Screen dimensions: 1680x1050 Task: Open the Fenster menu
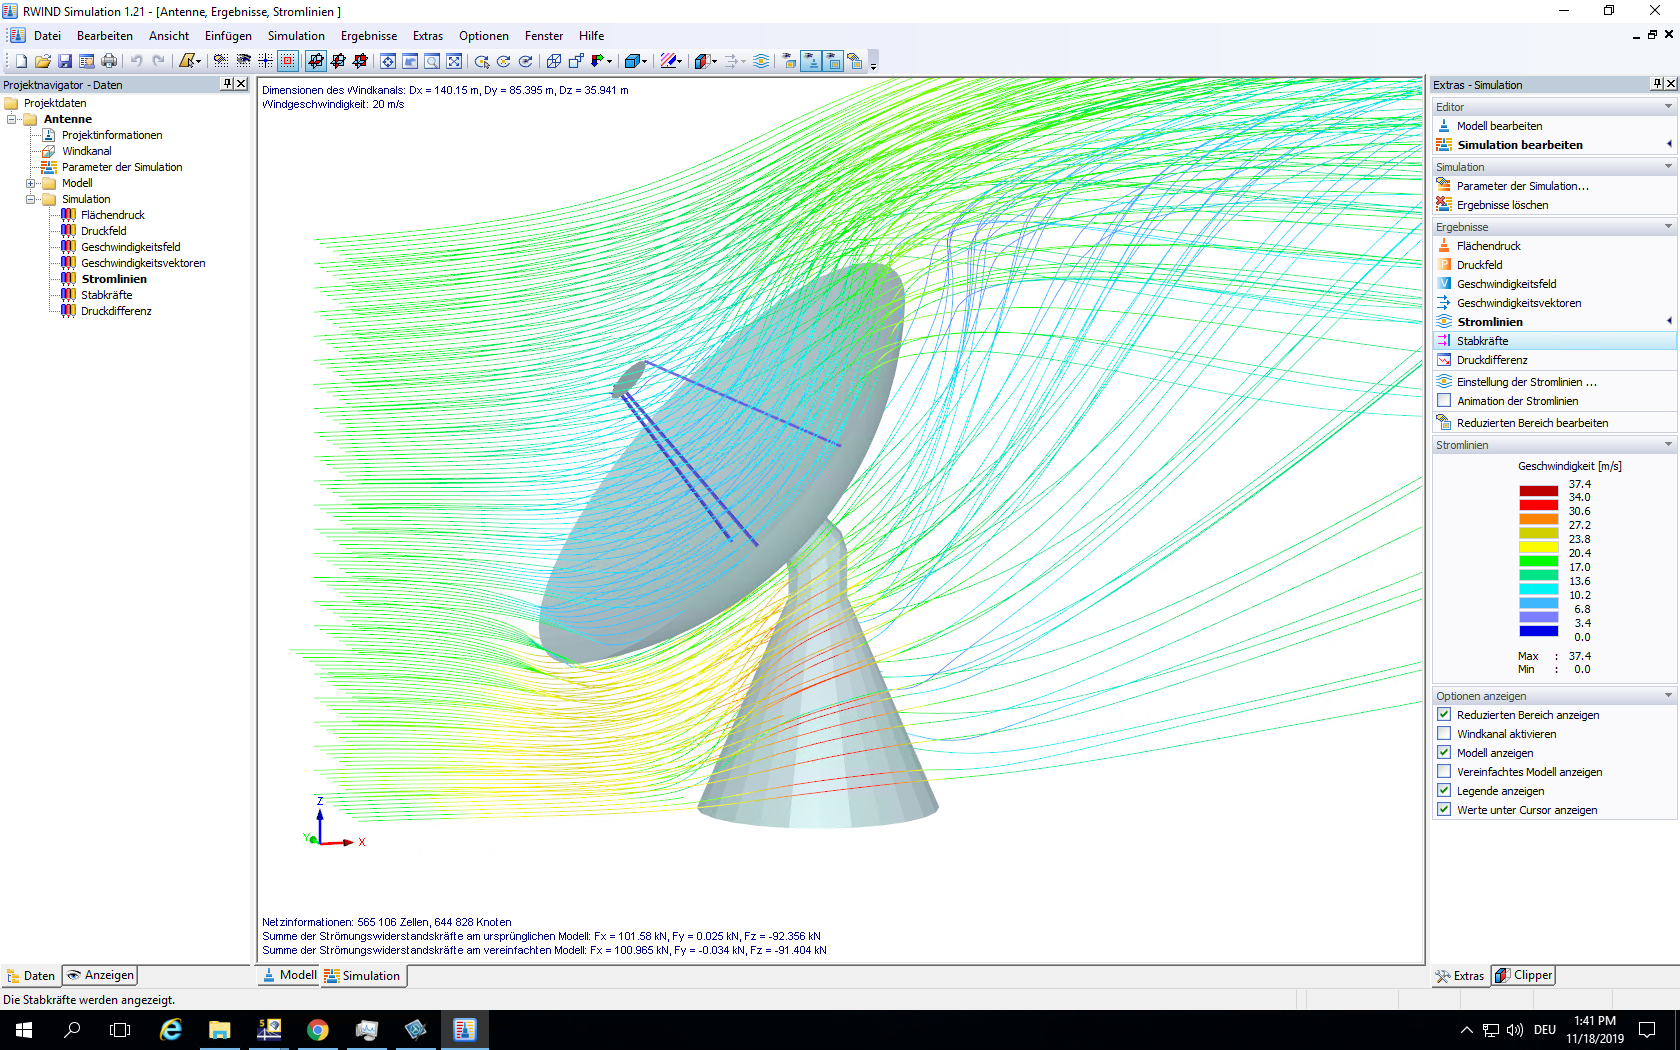click(x=544, y=36)
